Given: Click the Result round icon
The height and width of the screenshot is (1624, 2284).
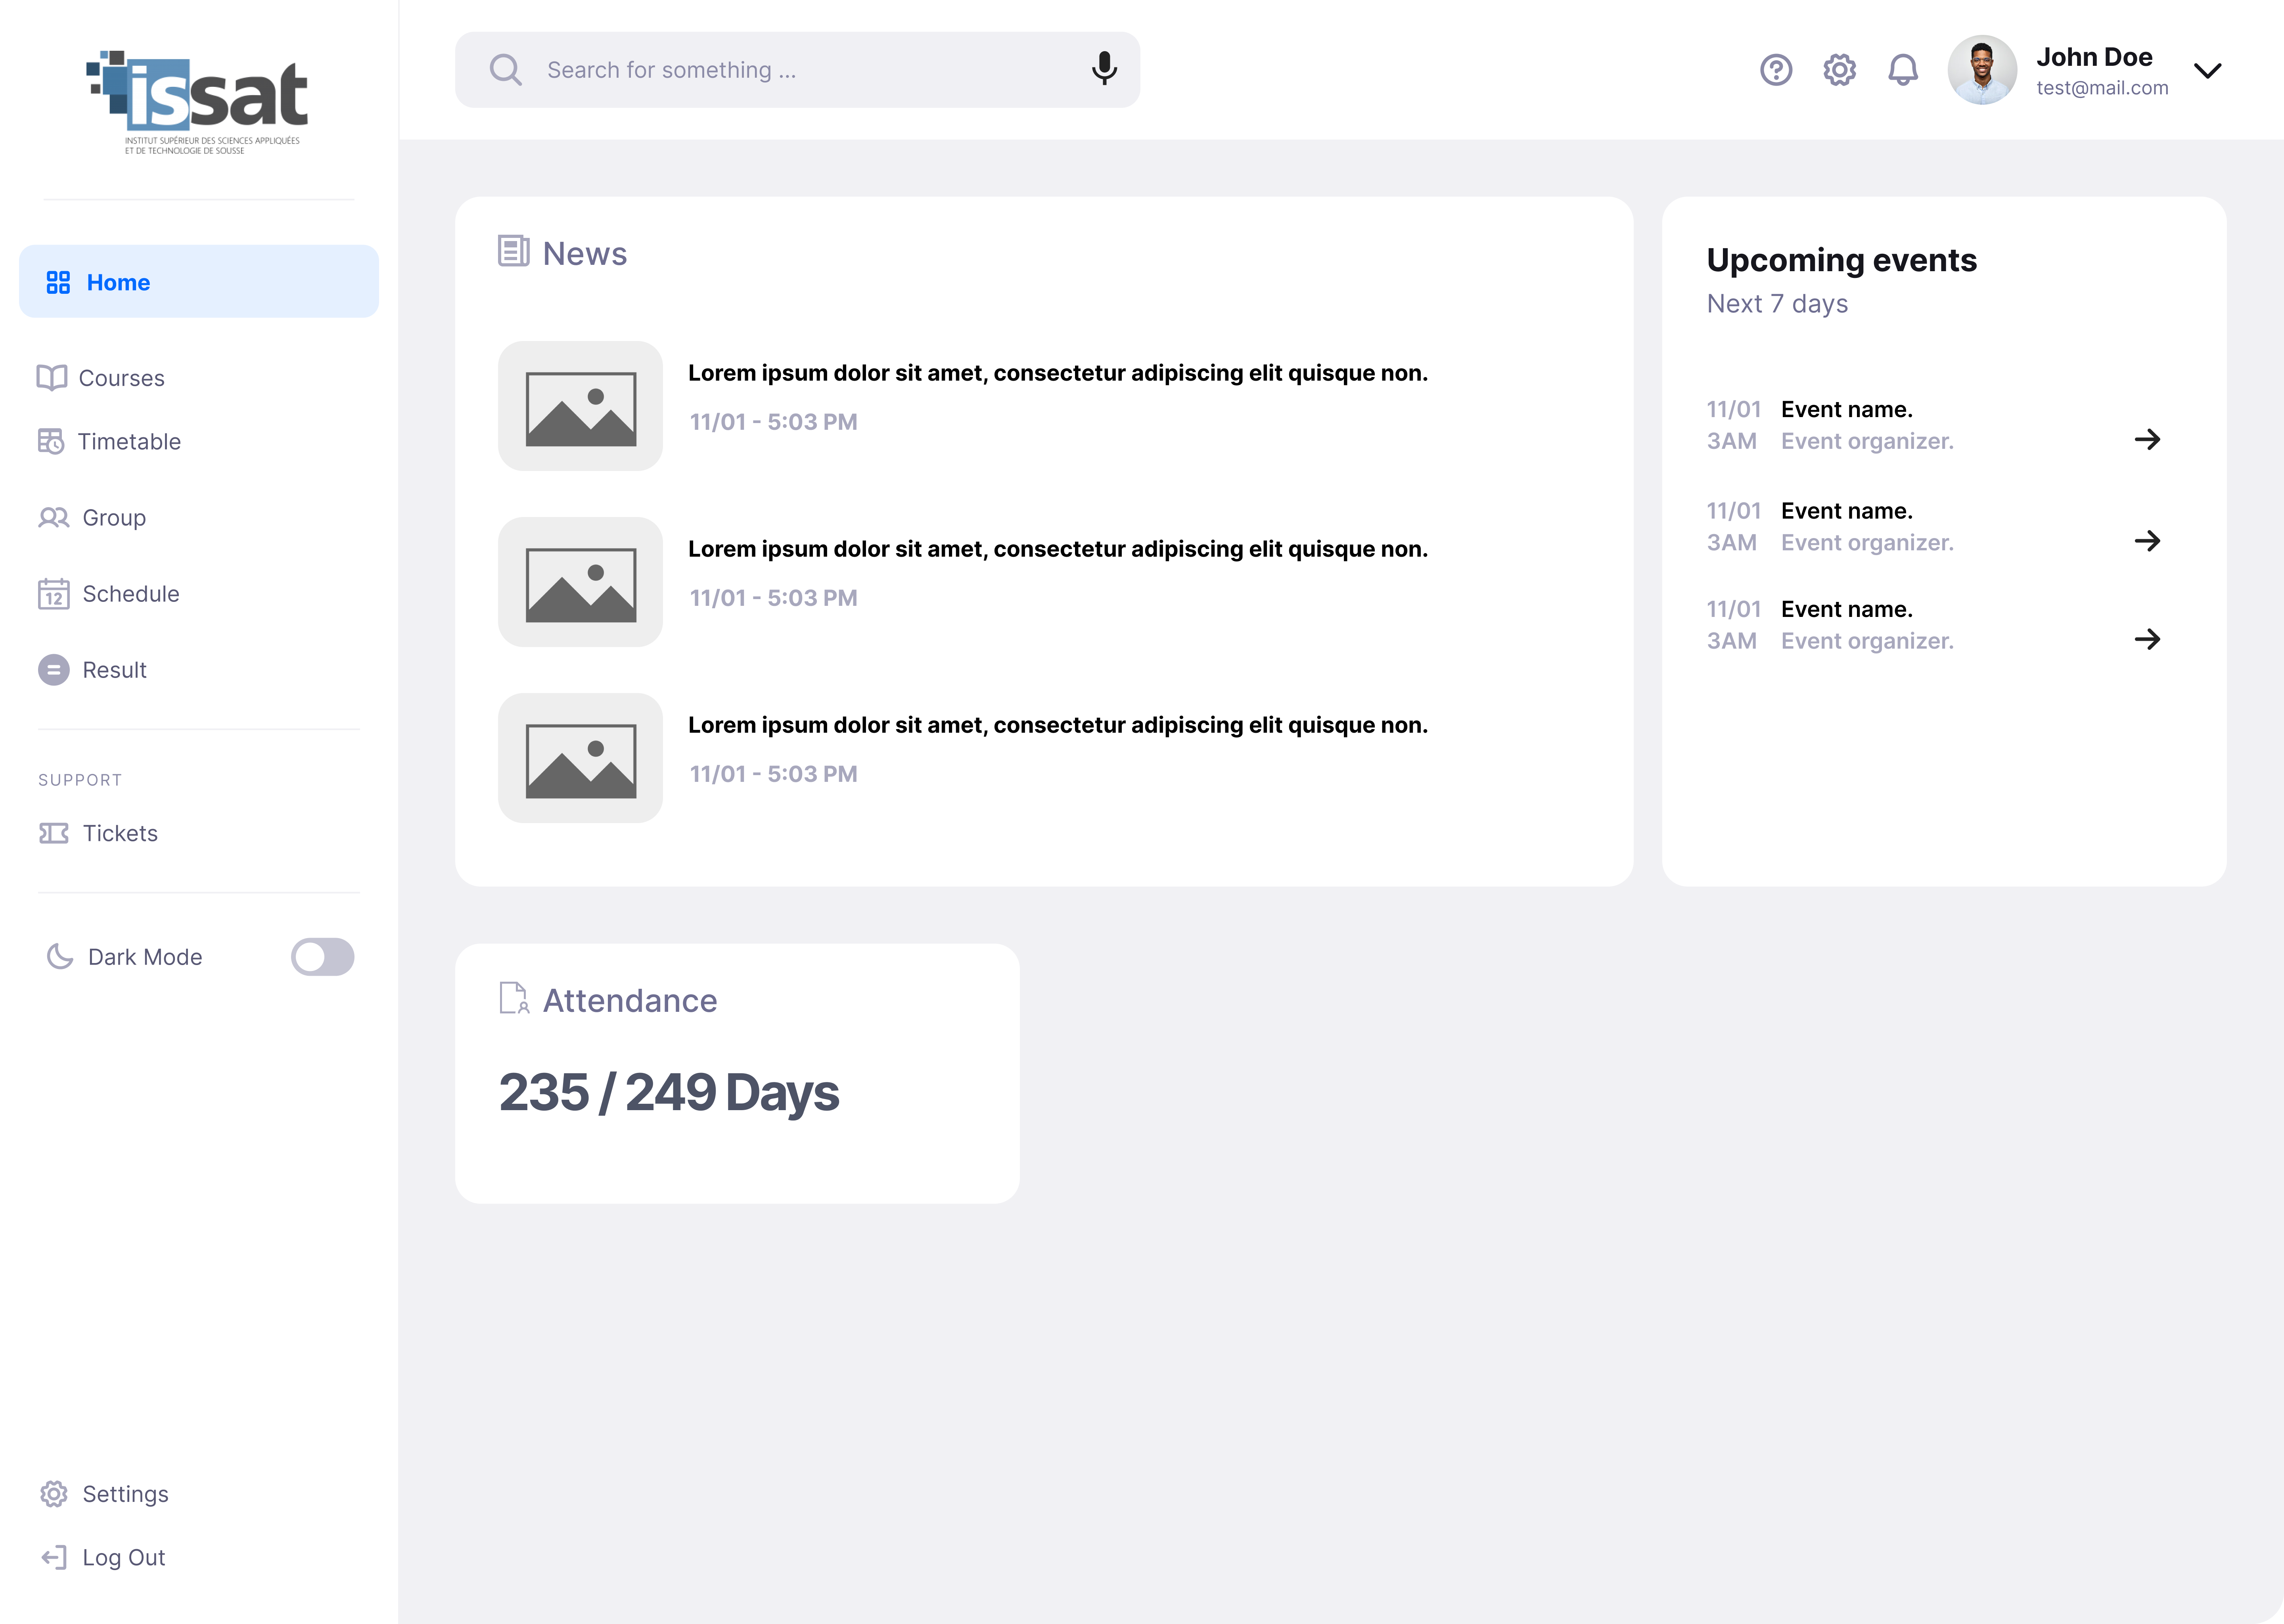Looking at the screenshot, I should (x=54, y=670).
